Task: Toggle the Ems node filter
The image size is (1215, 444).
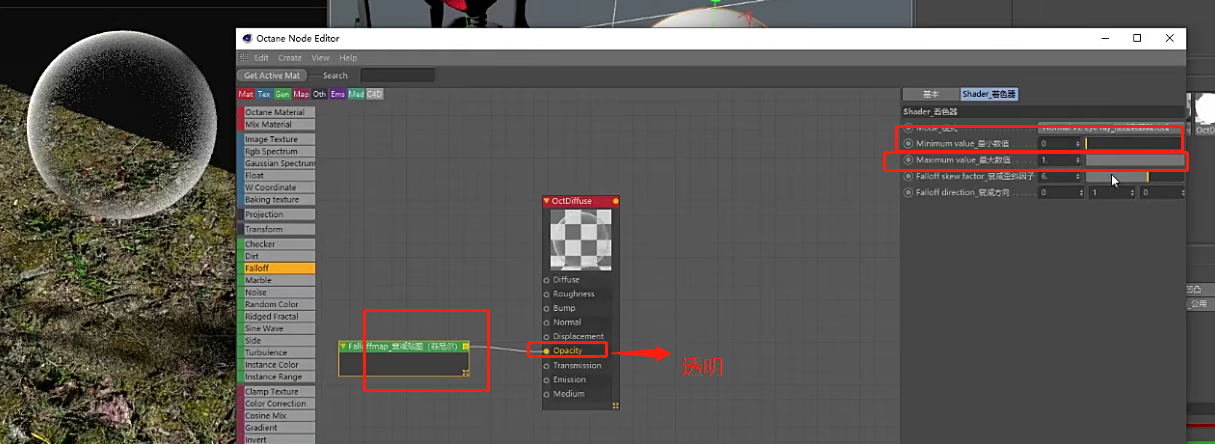Action: [338, 94]
